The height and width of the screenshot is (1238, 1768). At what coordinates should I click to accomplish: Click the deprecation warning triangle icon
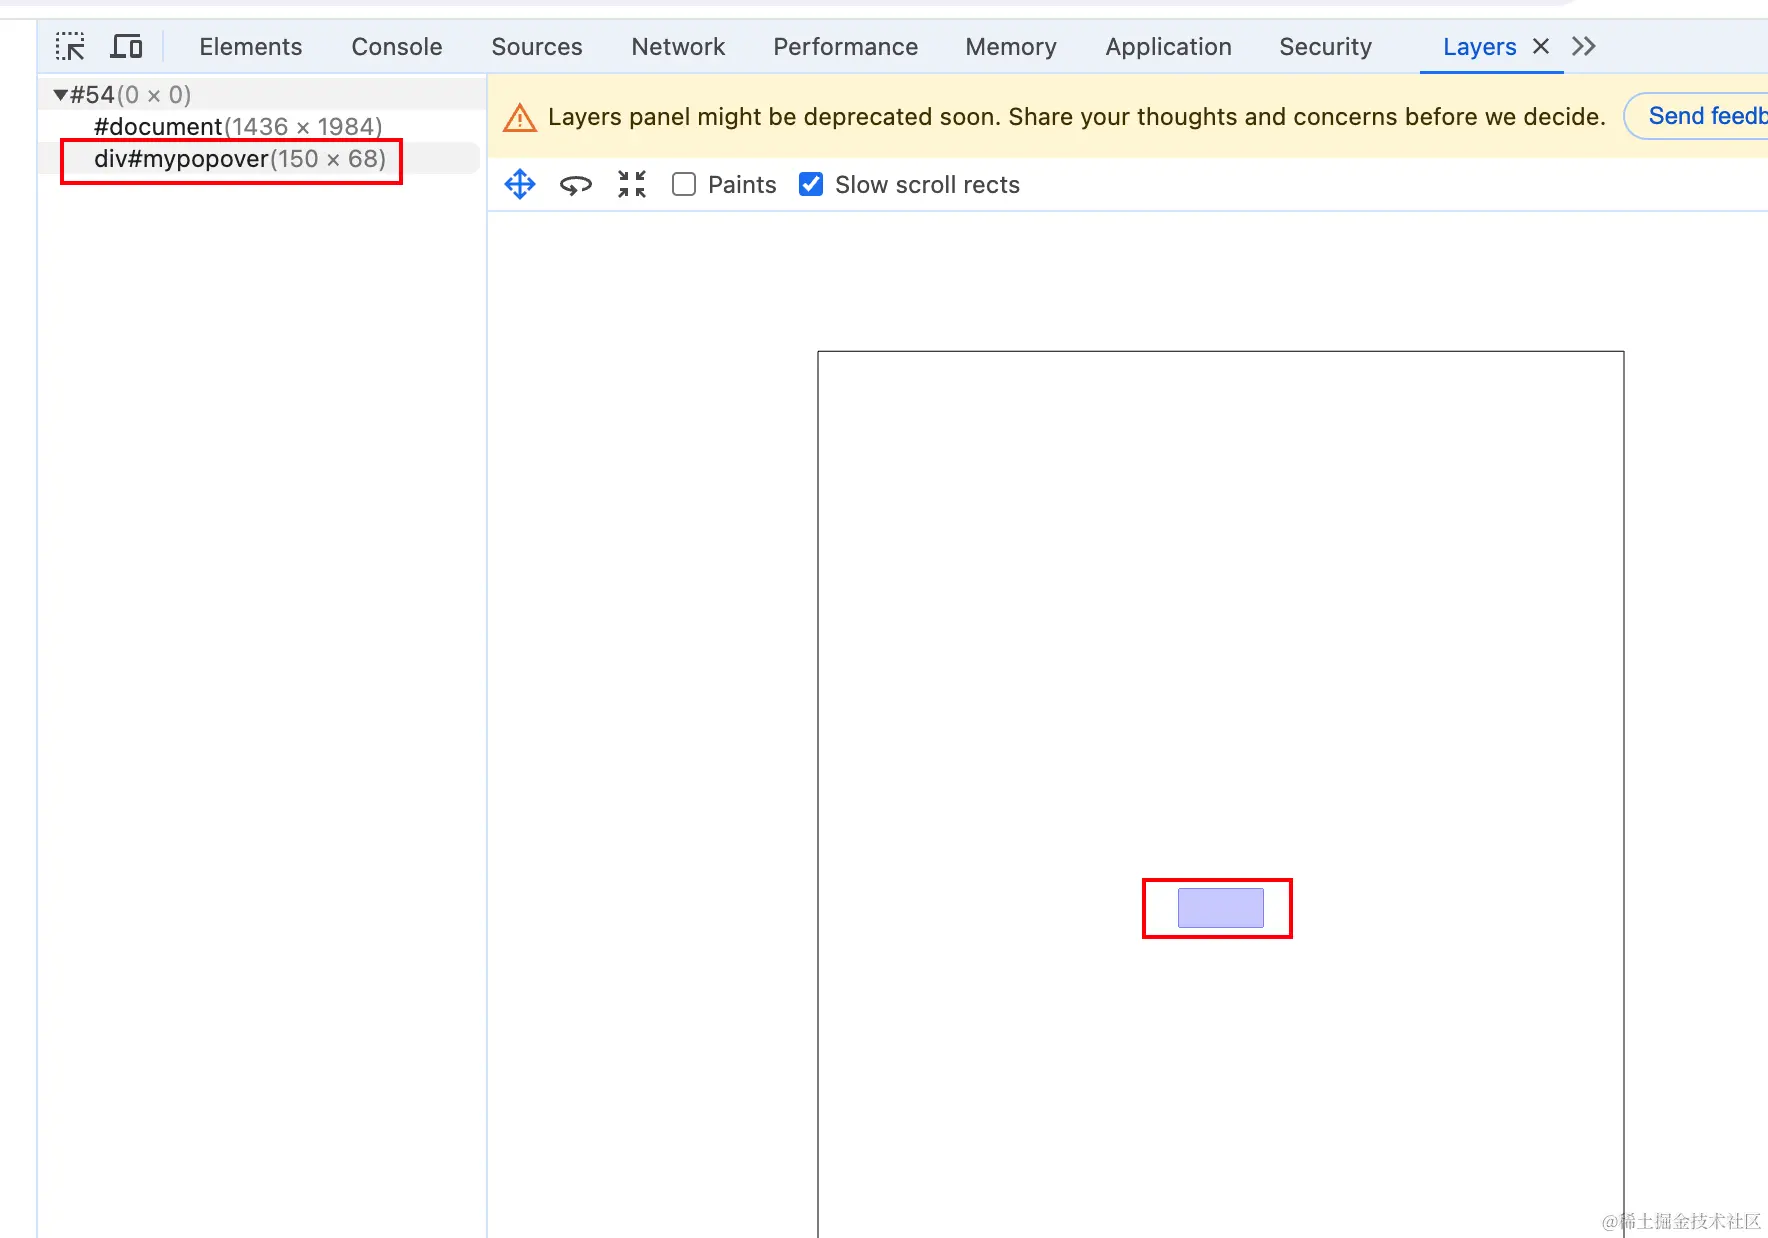point(520,118)
